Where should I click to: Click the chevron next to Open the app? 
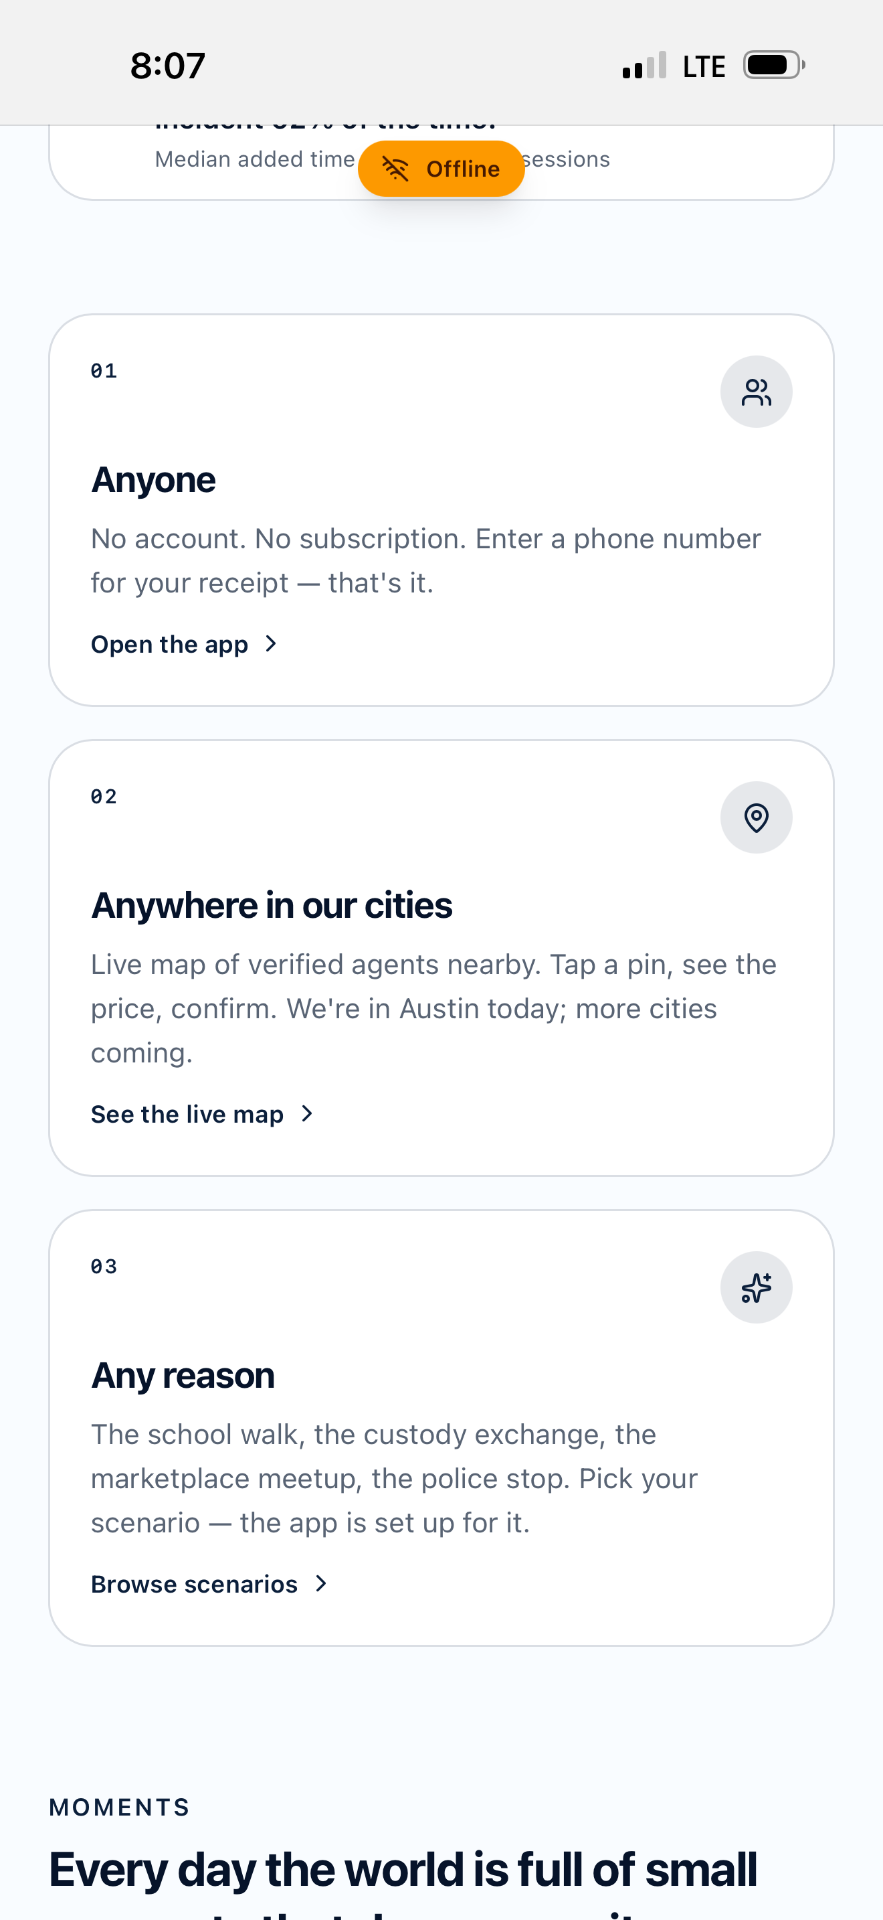(271, 644)
